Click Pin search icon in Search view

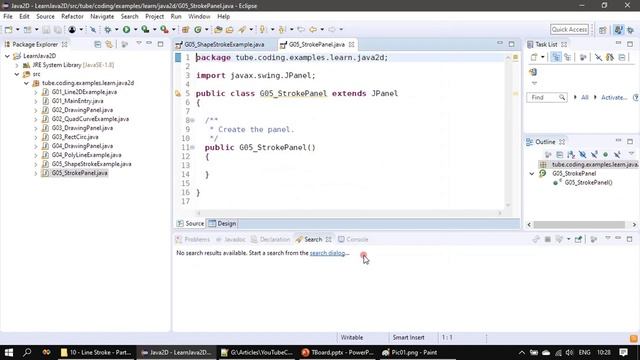click(x=578, y=240)
